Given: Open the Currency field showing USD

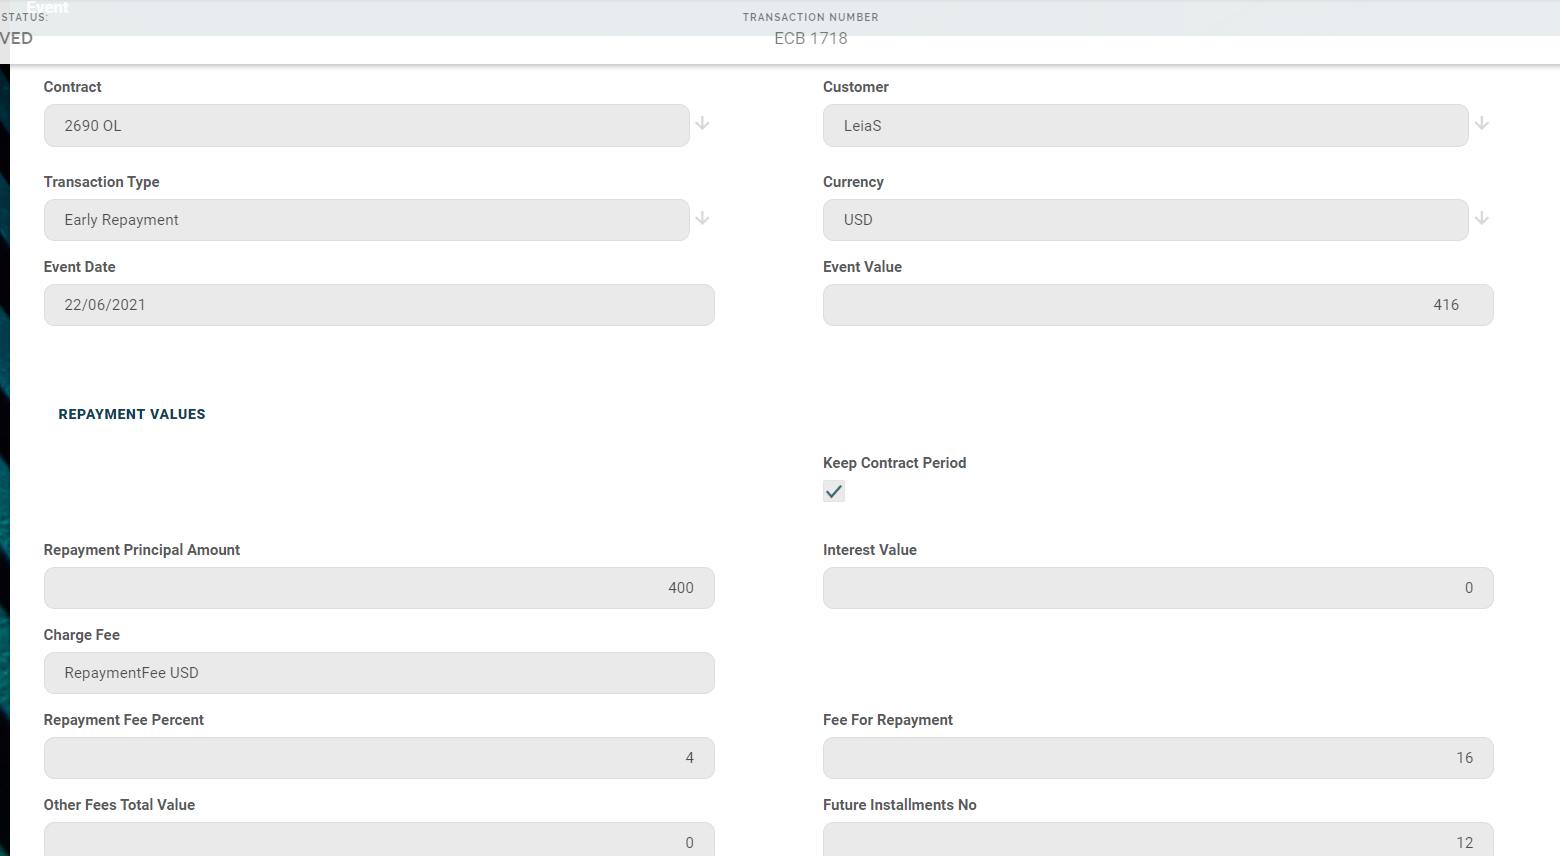Looking at the screenshot, I should tap(1145, 220).
